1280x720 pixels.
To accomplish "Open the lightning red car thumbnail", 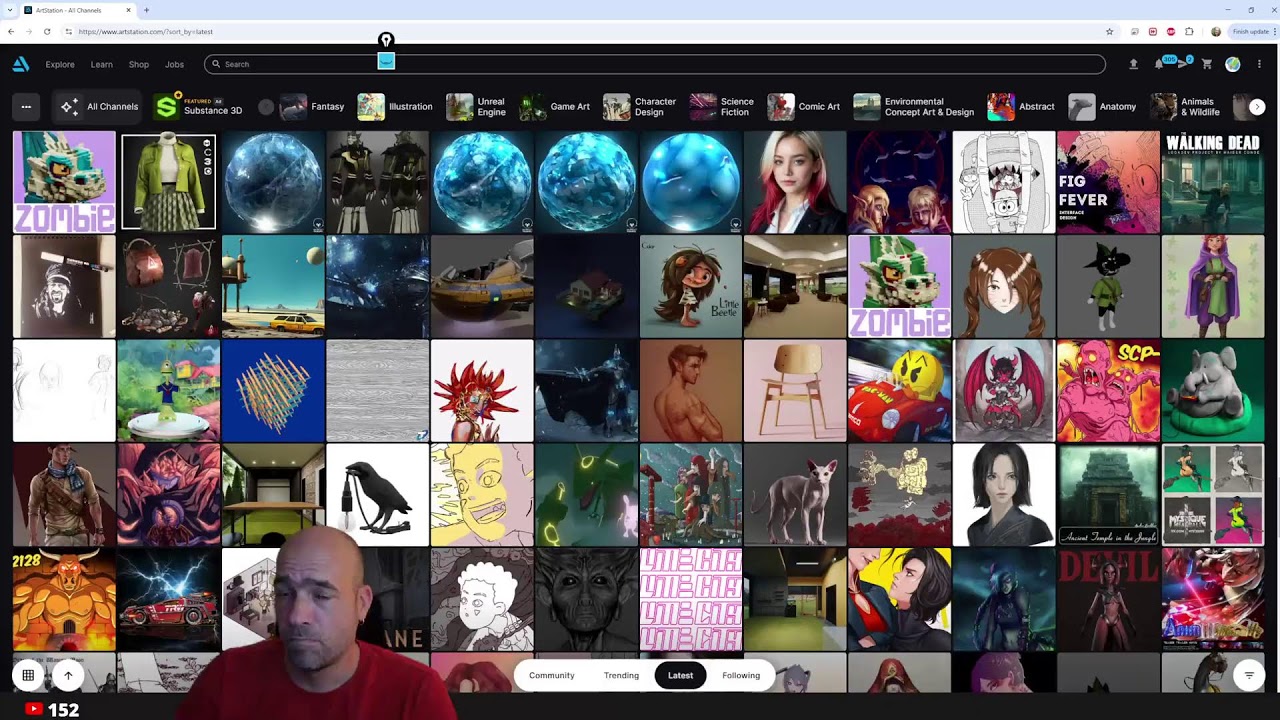I will point(168,599).
